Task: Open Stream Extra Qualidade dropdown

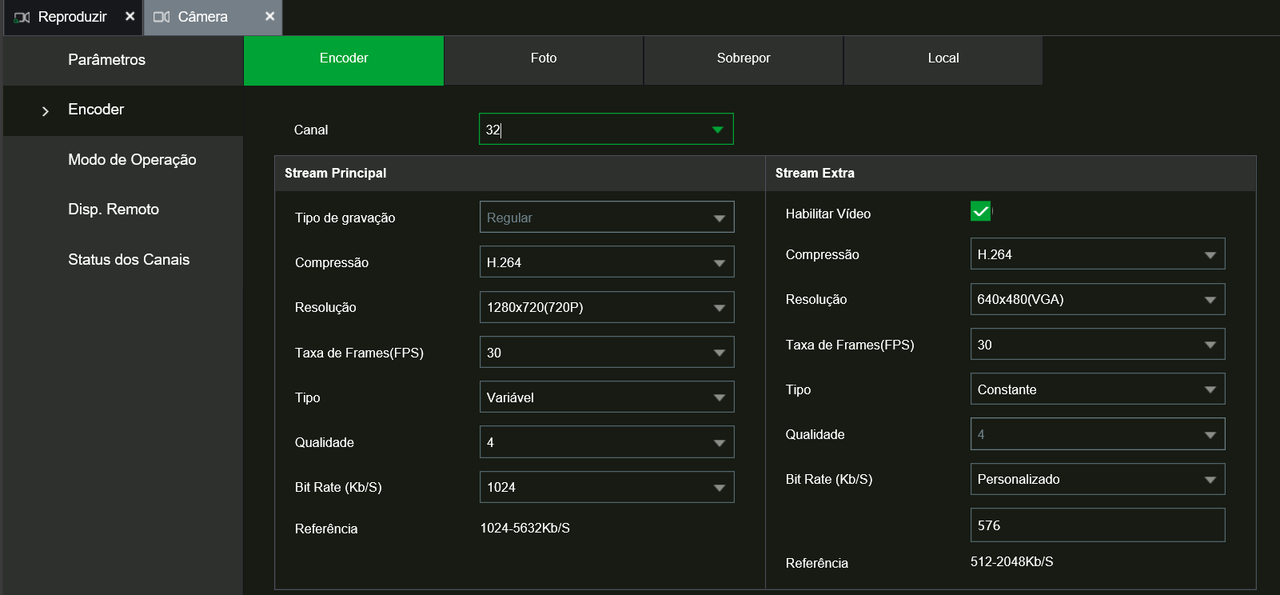Action: (1097, 434)
